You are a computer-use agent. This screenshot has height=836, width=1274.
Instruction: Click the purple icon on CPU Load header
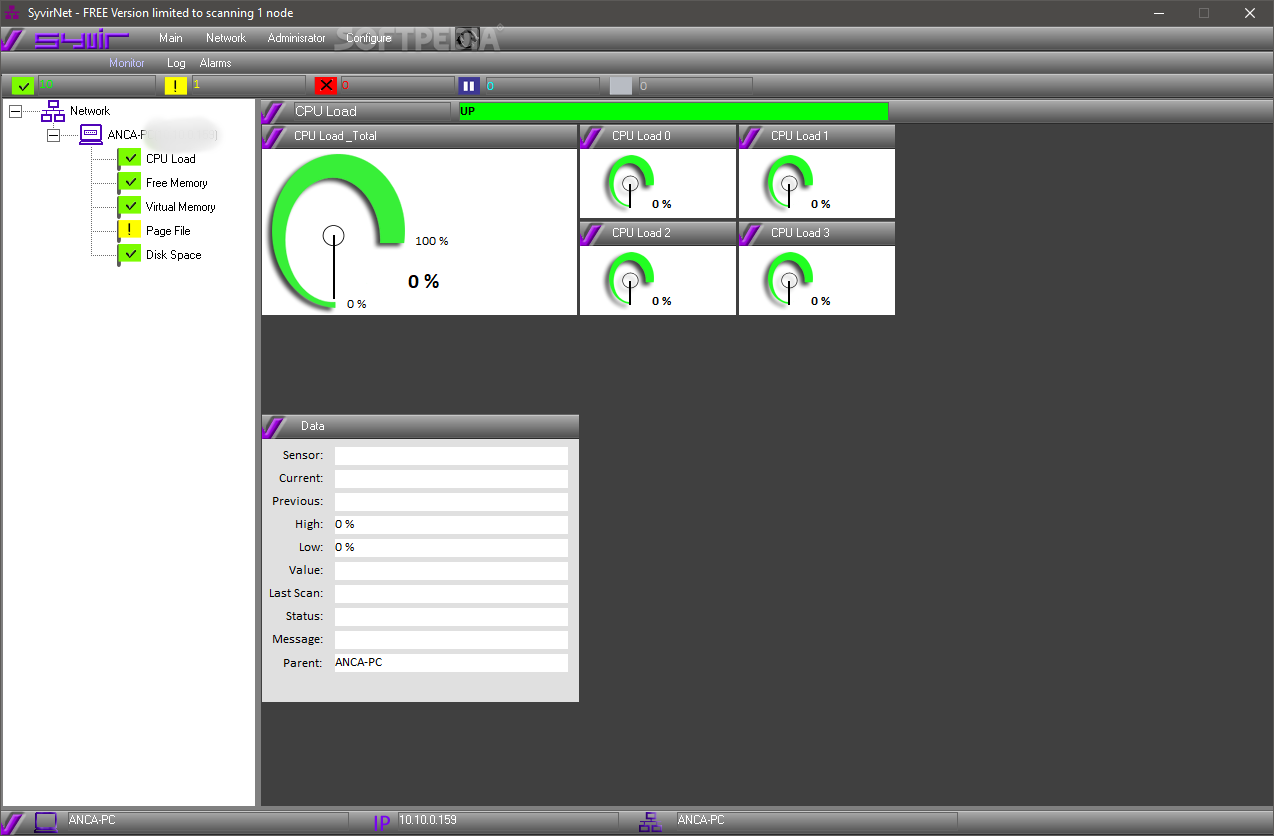(274, 112)
